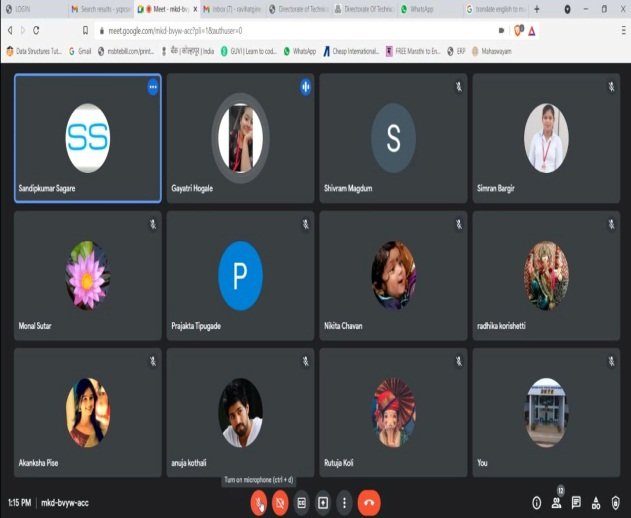Image resolution: width=631 pixels, height=518 pixels.
Task: Select Gayatri Hogale's video tile
Action: [x=239, y=138]
